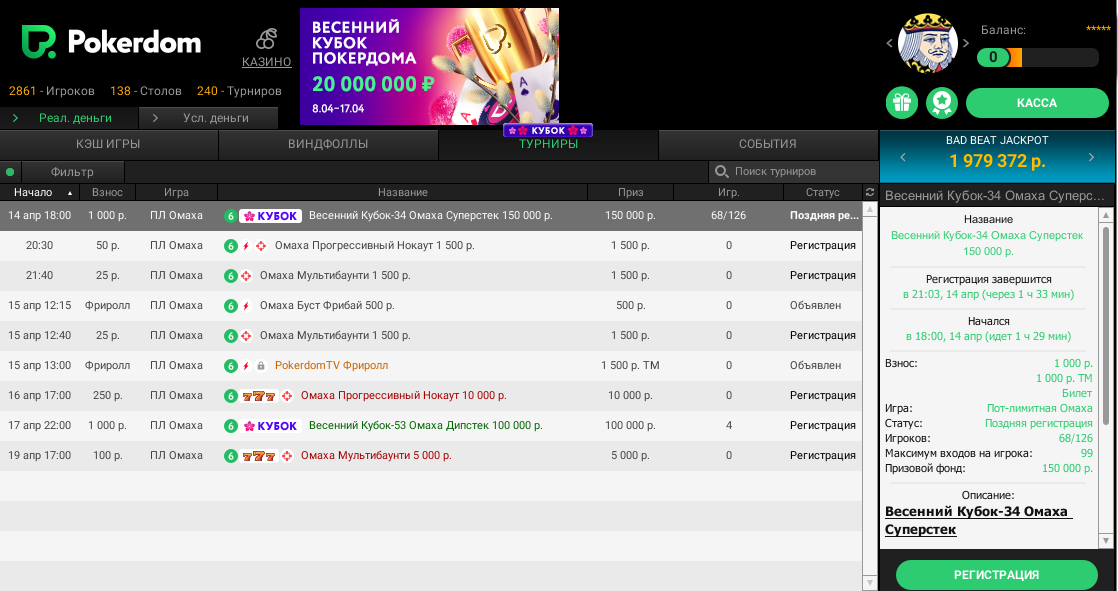This screenshot has height=591, width=1118.
Task: Switch to the СОБЫТИЯ tab
Action: click(x=767, y=144)
